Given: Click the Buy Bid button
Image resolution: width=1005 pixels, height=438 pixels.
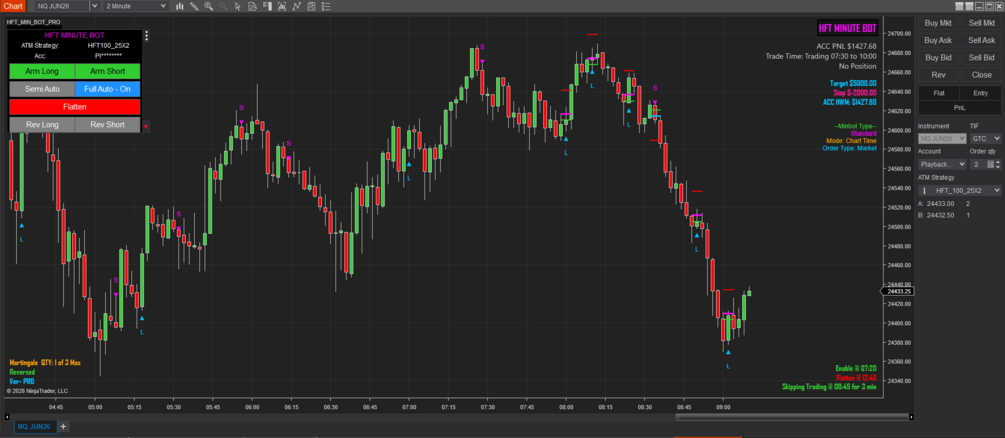Looking at the screenshot, I should [938, 58].
